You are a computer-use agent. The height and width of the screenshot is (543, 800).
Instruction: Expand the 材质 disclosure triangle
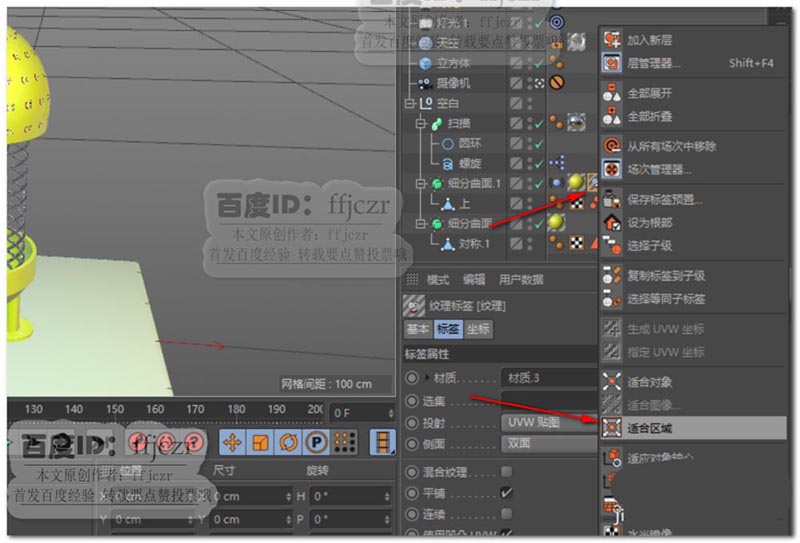click(x=427, y=378)
